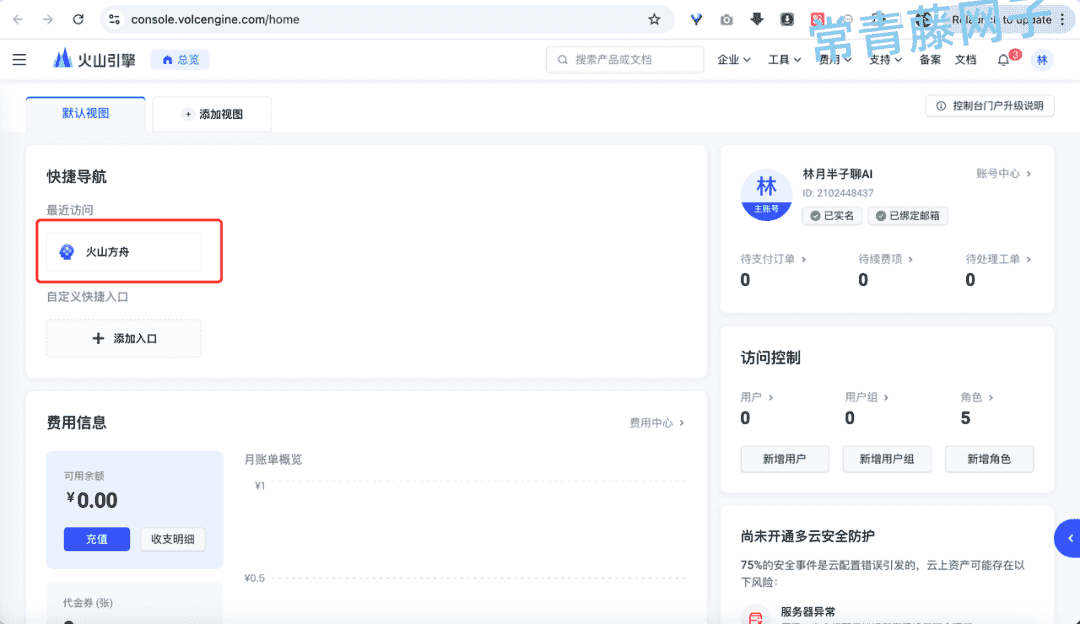The image size is (1080, 624).
Task: Click the downward-arrow download extension icon
Action: pos(757,19)
